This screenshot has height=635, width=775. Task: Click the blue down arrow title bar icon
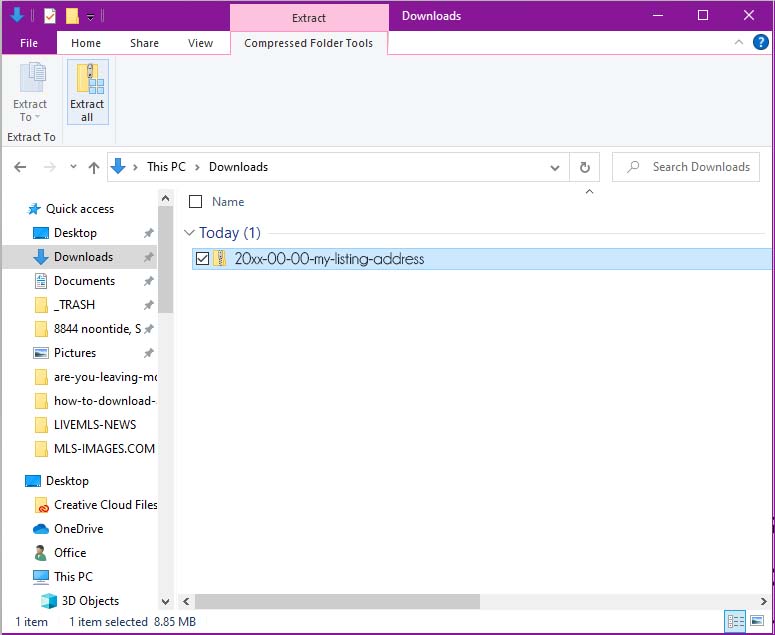pos(17,15)
